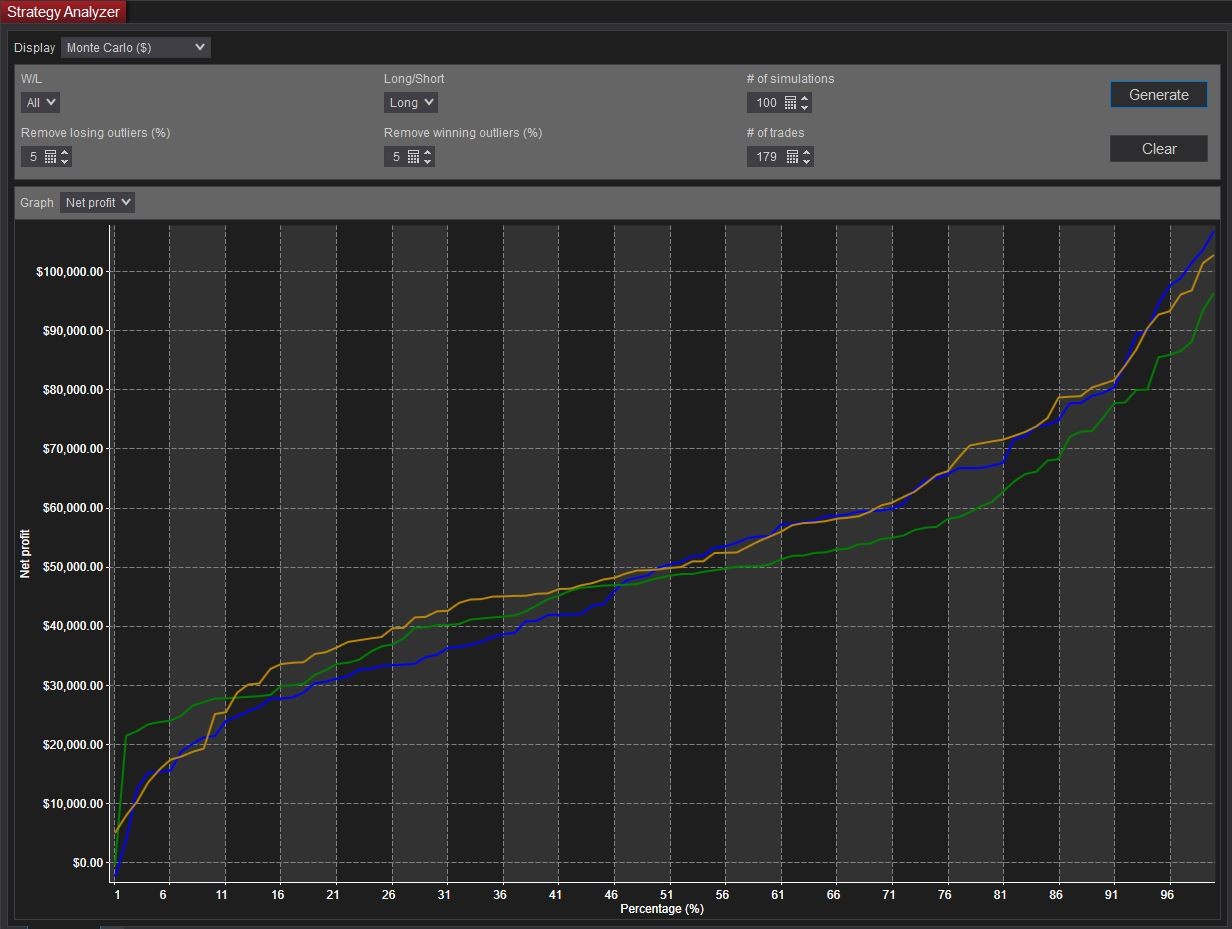Decrease the # of trades value
The height and width of the screenshot is (929, 1232).
click(x=807, y=161)
